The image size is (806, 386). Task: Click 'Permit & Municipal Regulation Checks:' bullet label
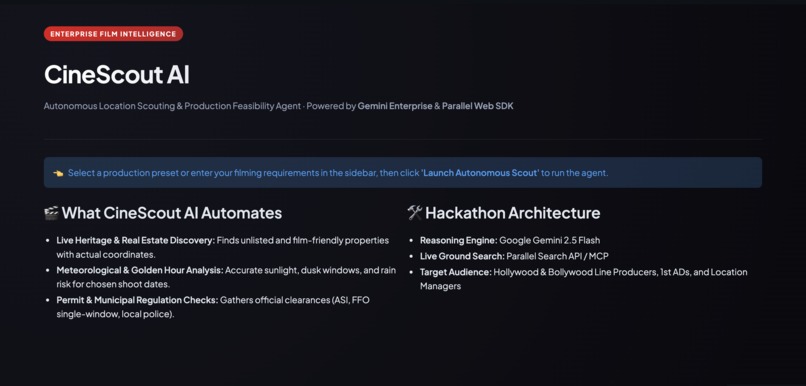pyautogui.click(x=137, y=300)
